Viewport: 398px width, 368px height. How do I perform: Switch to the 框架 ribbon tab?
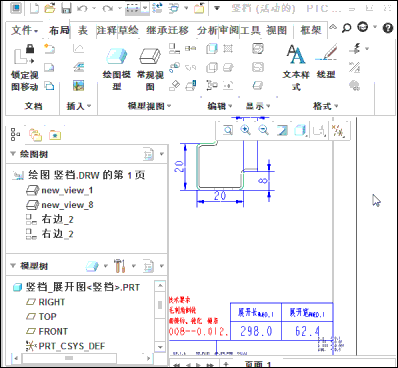[311, 31]
